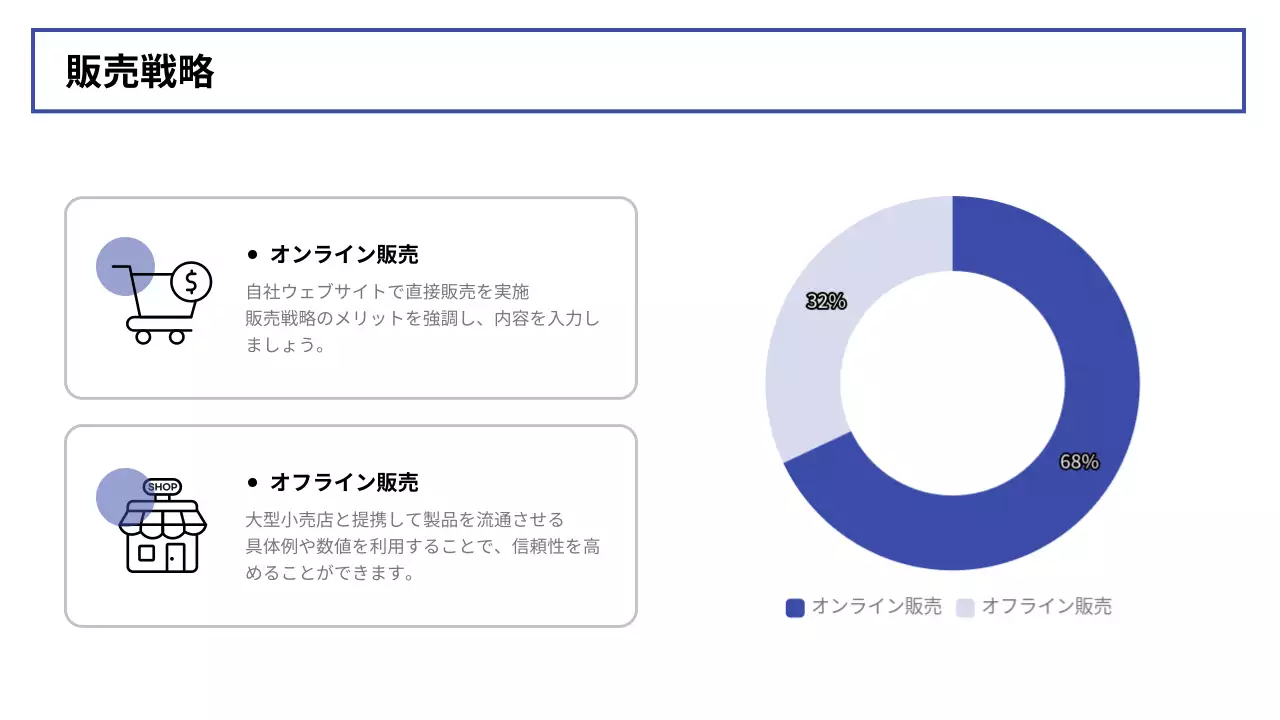This screenshot has width=1280, height=720.
Task: Click the 32% data label on the chart
Action: coord(826,302)
